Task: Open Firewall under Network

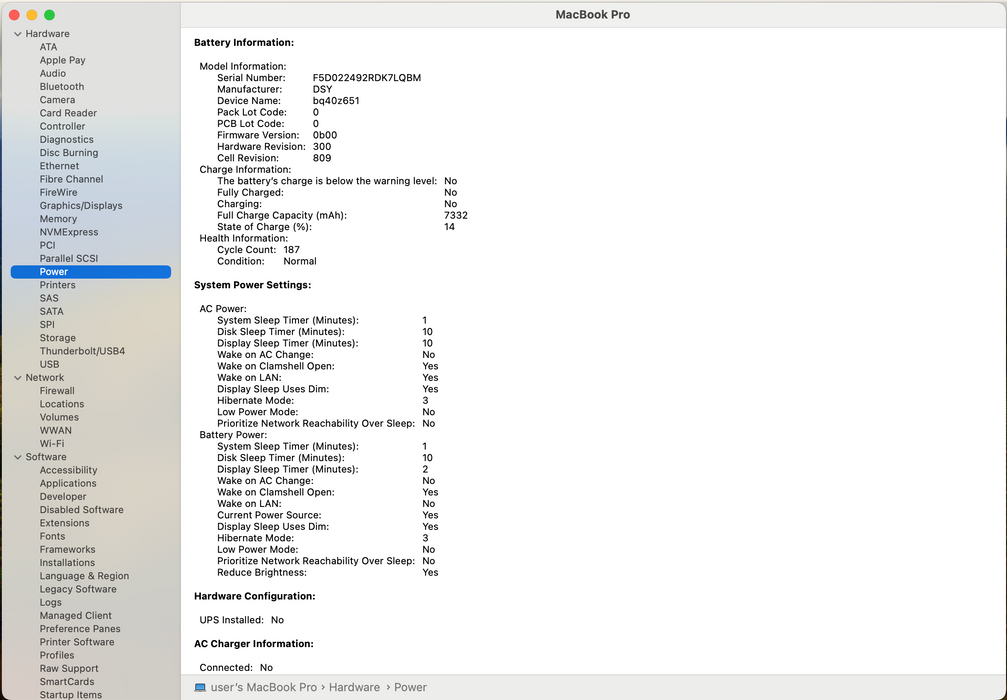Action: click(57, 391)
